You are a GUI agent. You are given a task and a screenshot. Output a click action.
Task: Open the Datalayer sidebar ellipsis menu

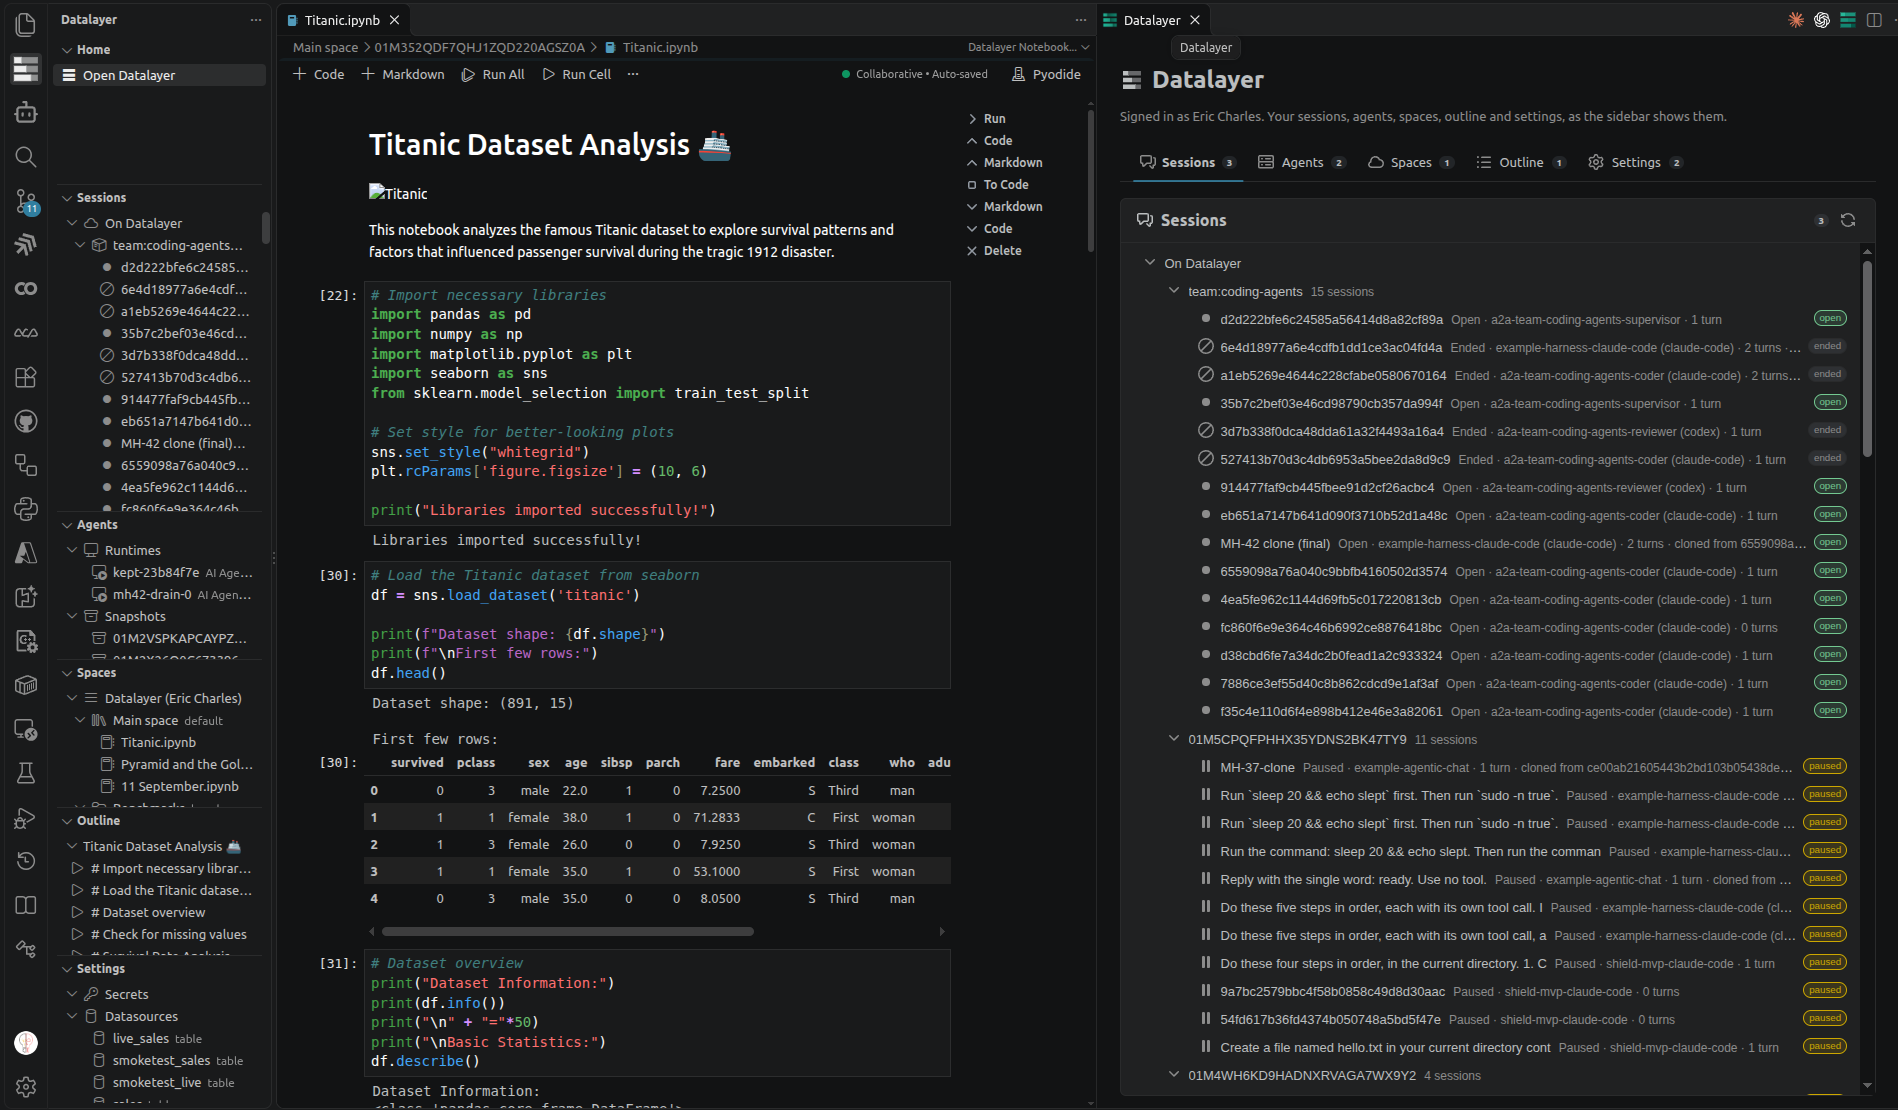click(x=256, y=20)
